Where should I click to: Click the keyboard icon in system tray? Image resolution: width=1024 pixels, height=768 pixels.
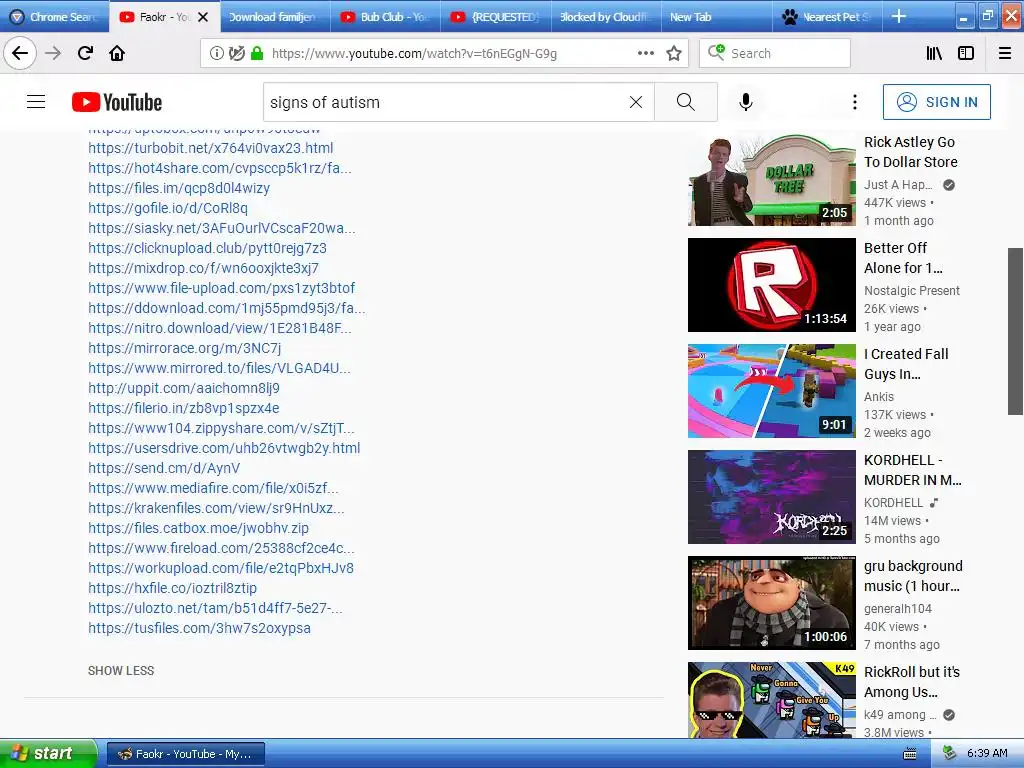(x=910, y=754)
